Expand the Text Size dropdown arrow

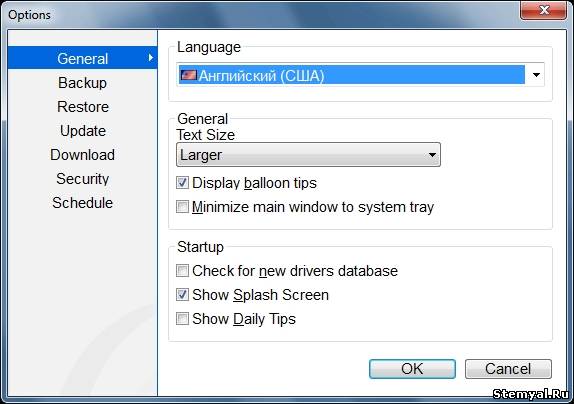[432, 155]
